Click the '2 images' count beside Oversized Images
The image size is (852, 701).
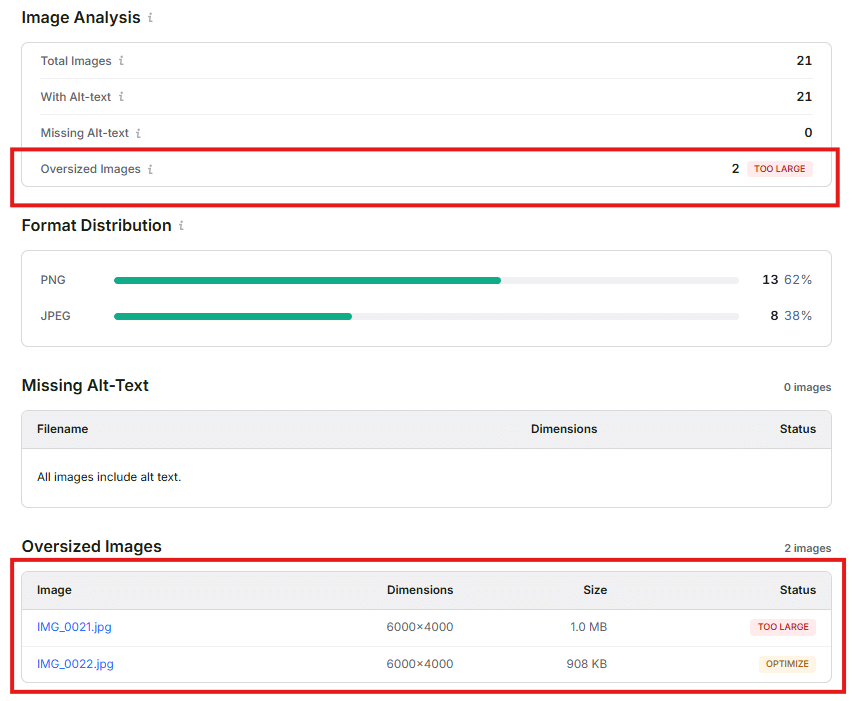pos(807,548)
